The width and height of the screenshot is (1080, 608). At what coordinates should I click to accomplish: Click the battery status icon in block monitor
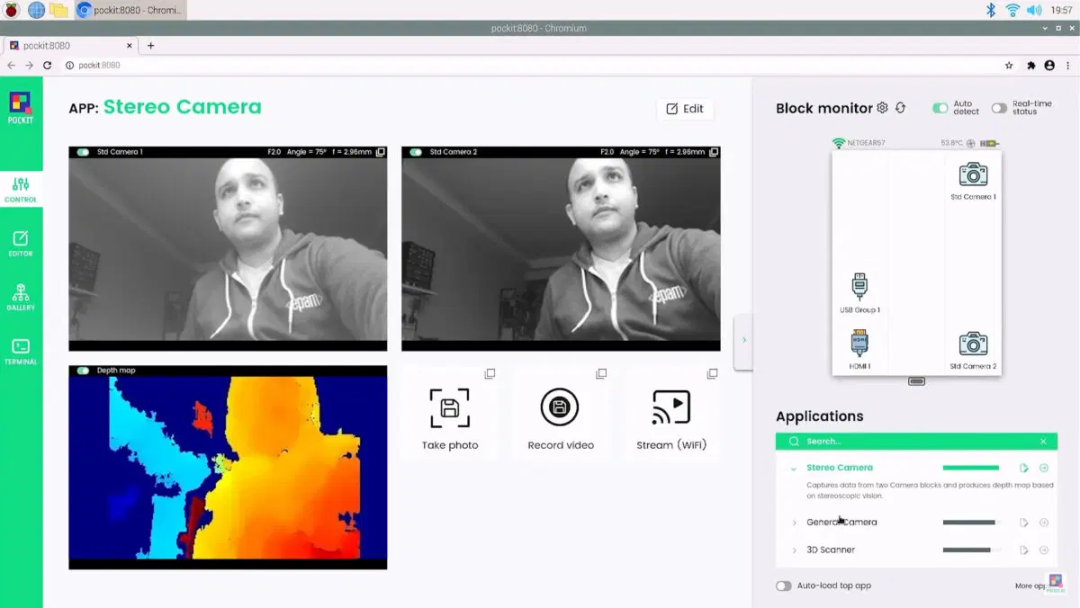[x=990, y=143]
